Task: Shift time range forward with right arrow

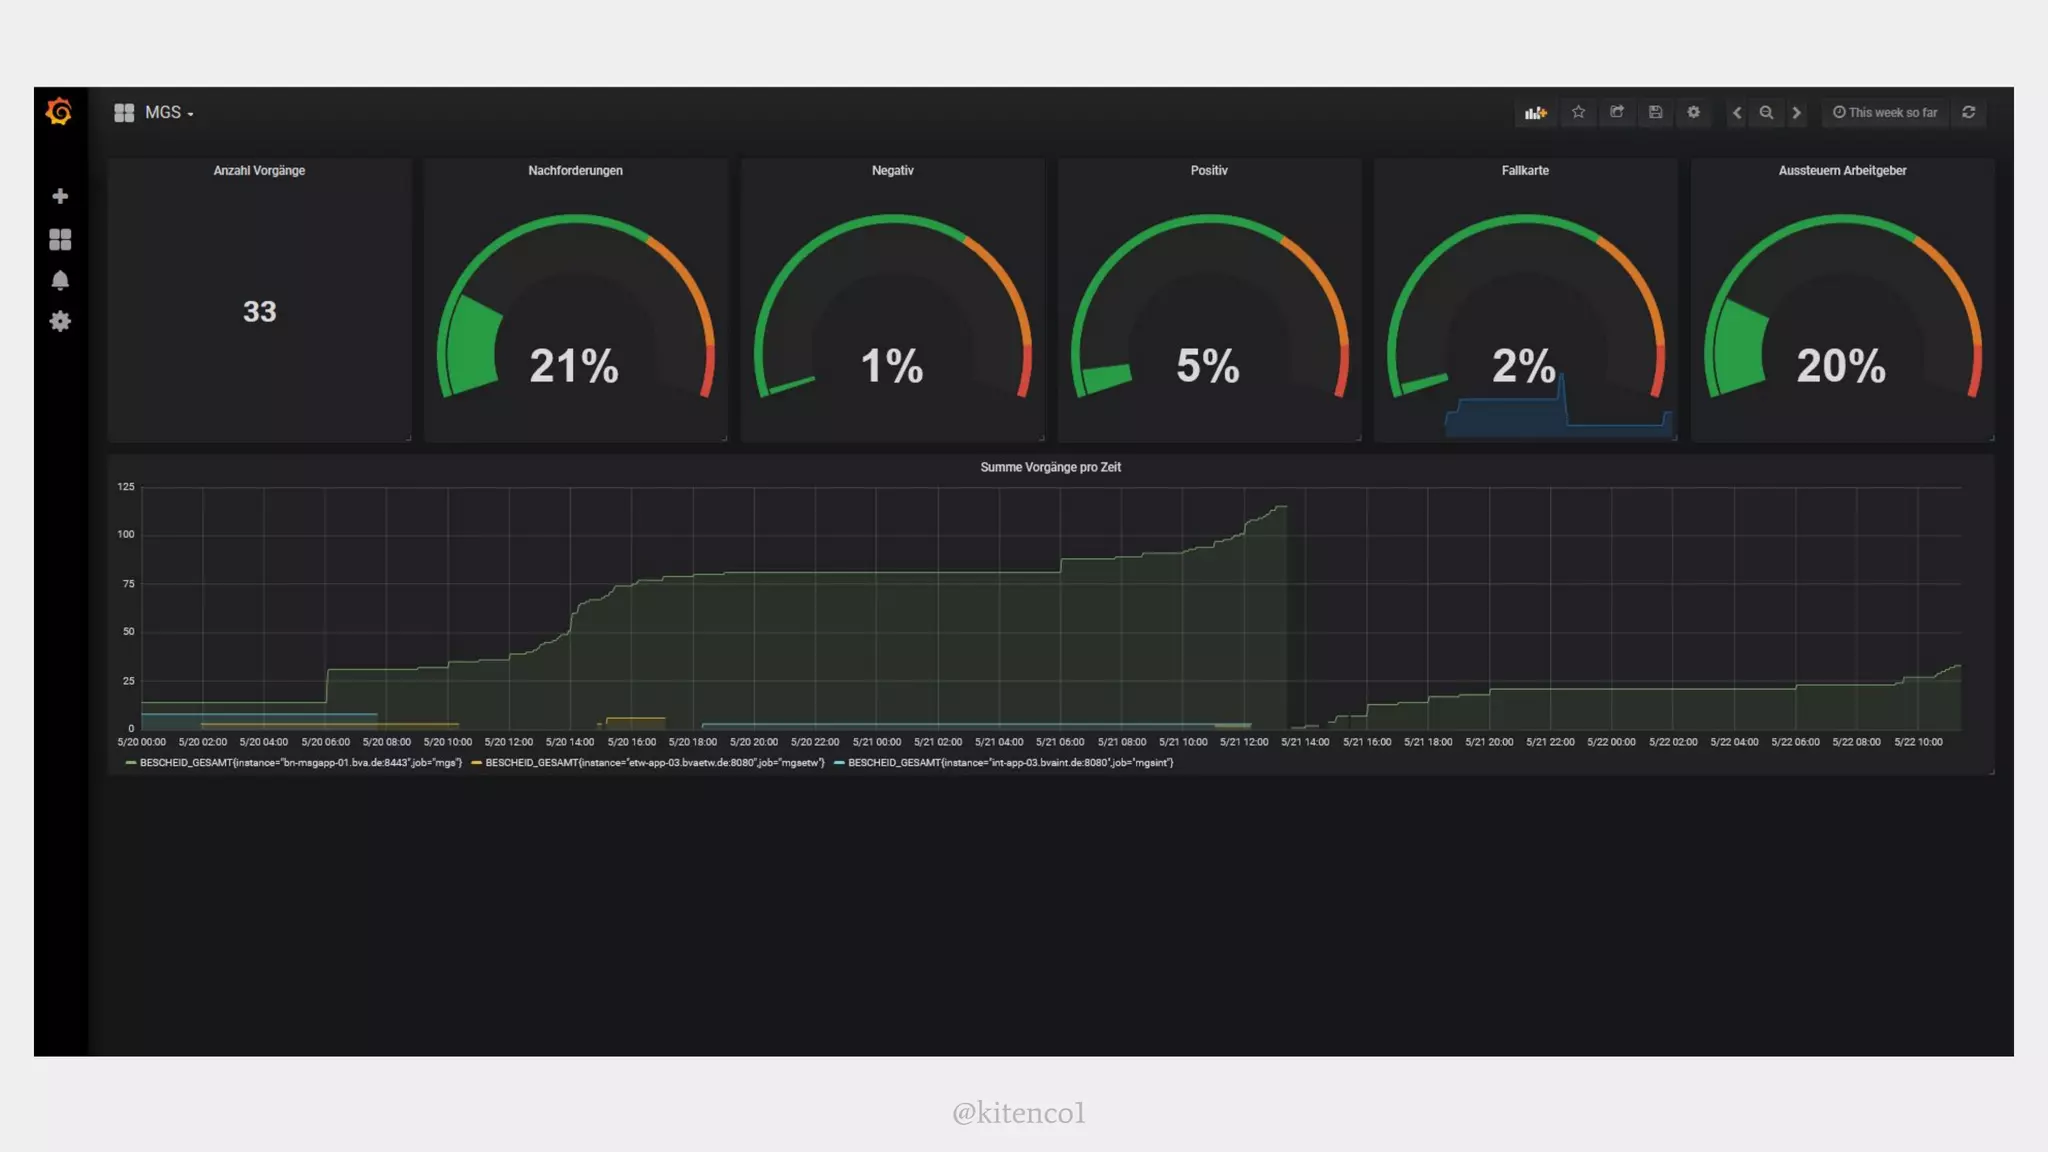Action: click(x=1796, y=113)
